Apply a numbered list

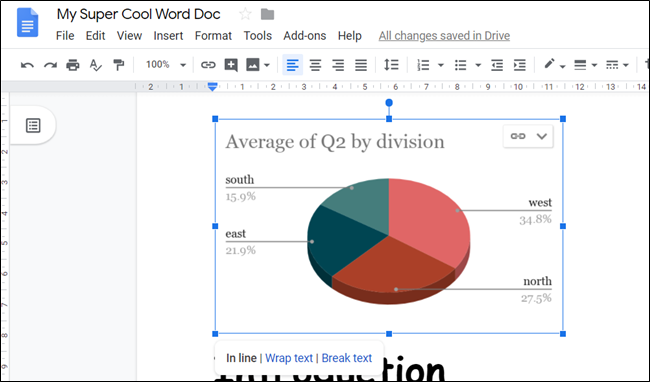tap(423, 65)
